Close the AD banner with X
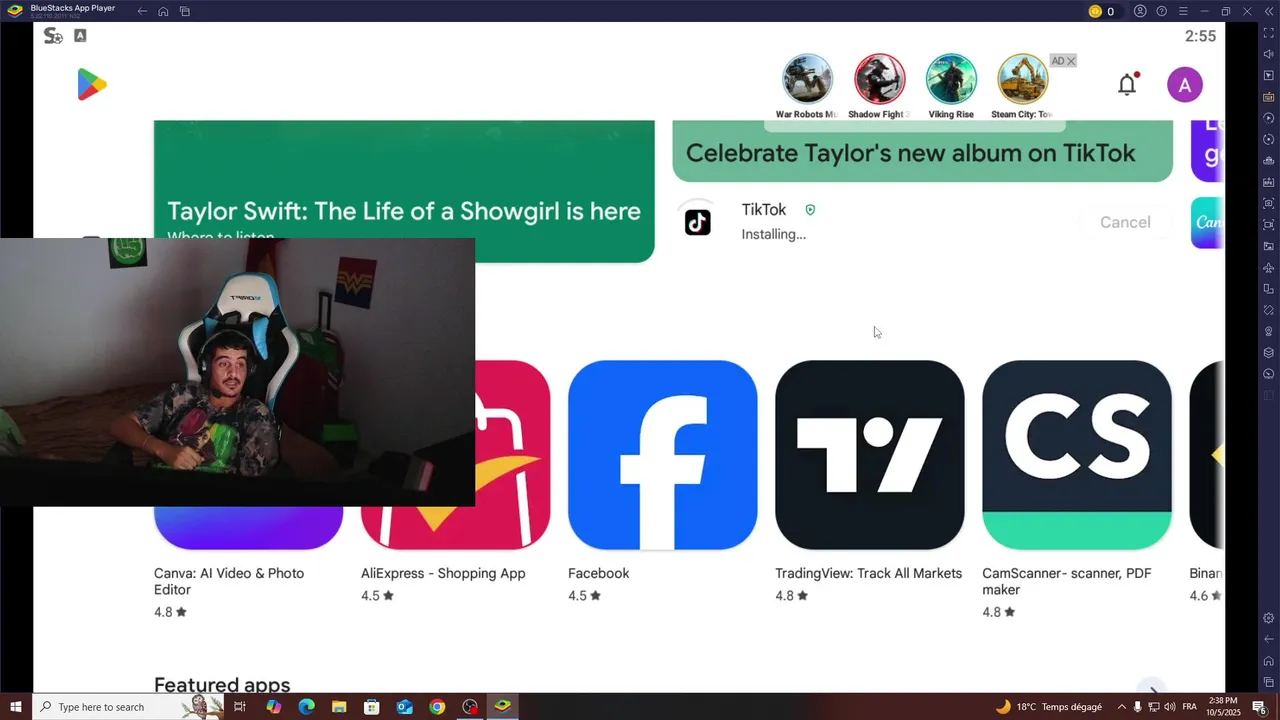 pyautogui.click(x=1071, y=61)
